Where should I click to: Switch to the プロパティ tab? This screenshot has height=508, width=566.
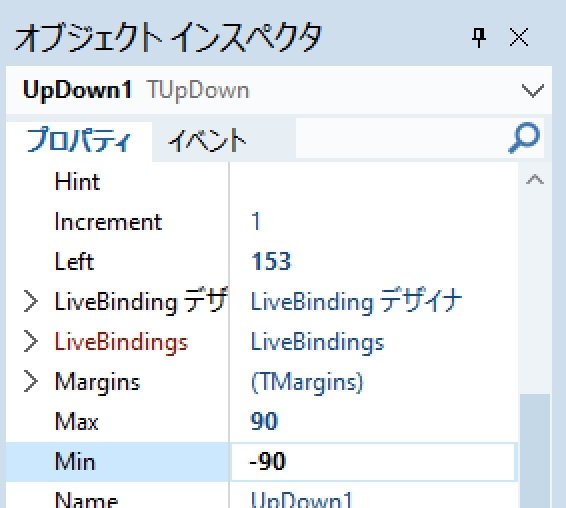coord(79,141)
